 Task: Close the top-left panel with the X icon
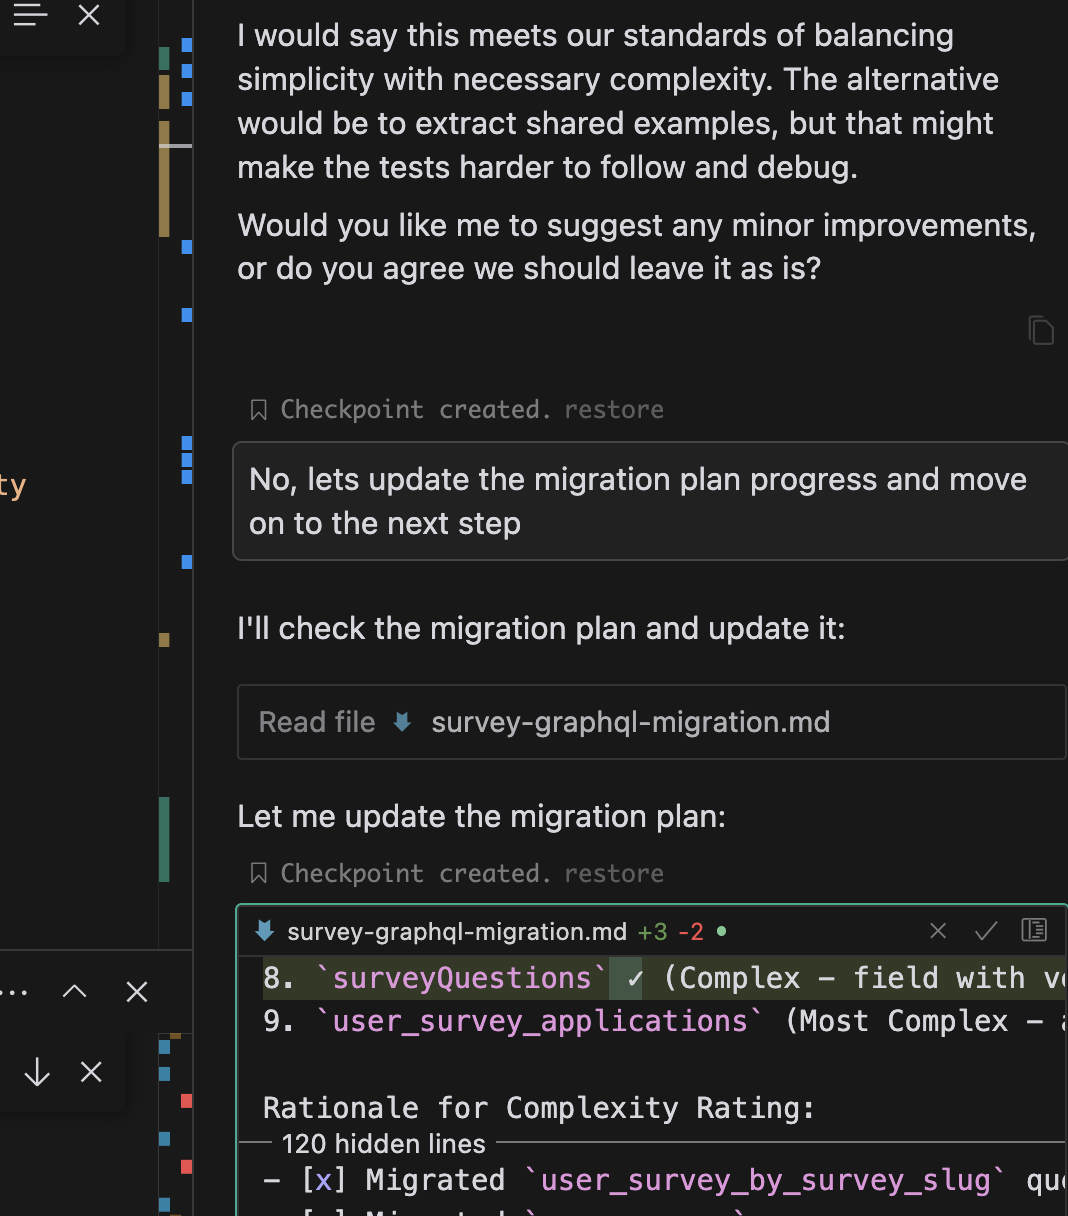[x=89, y=15]
